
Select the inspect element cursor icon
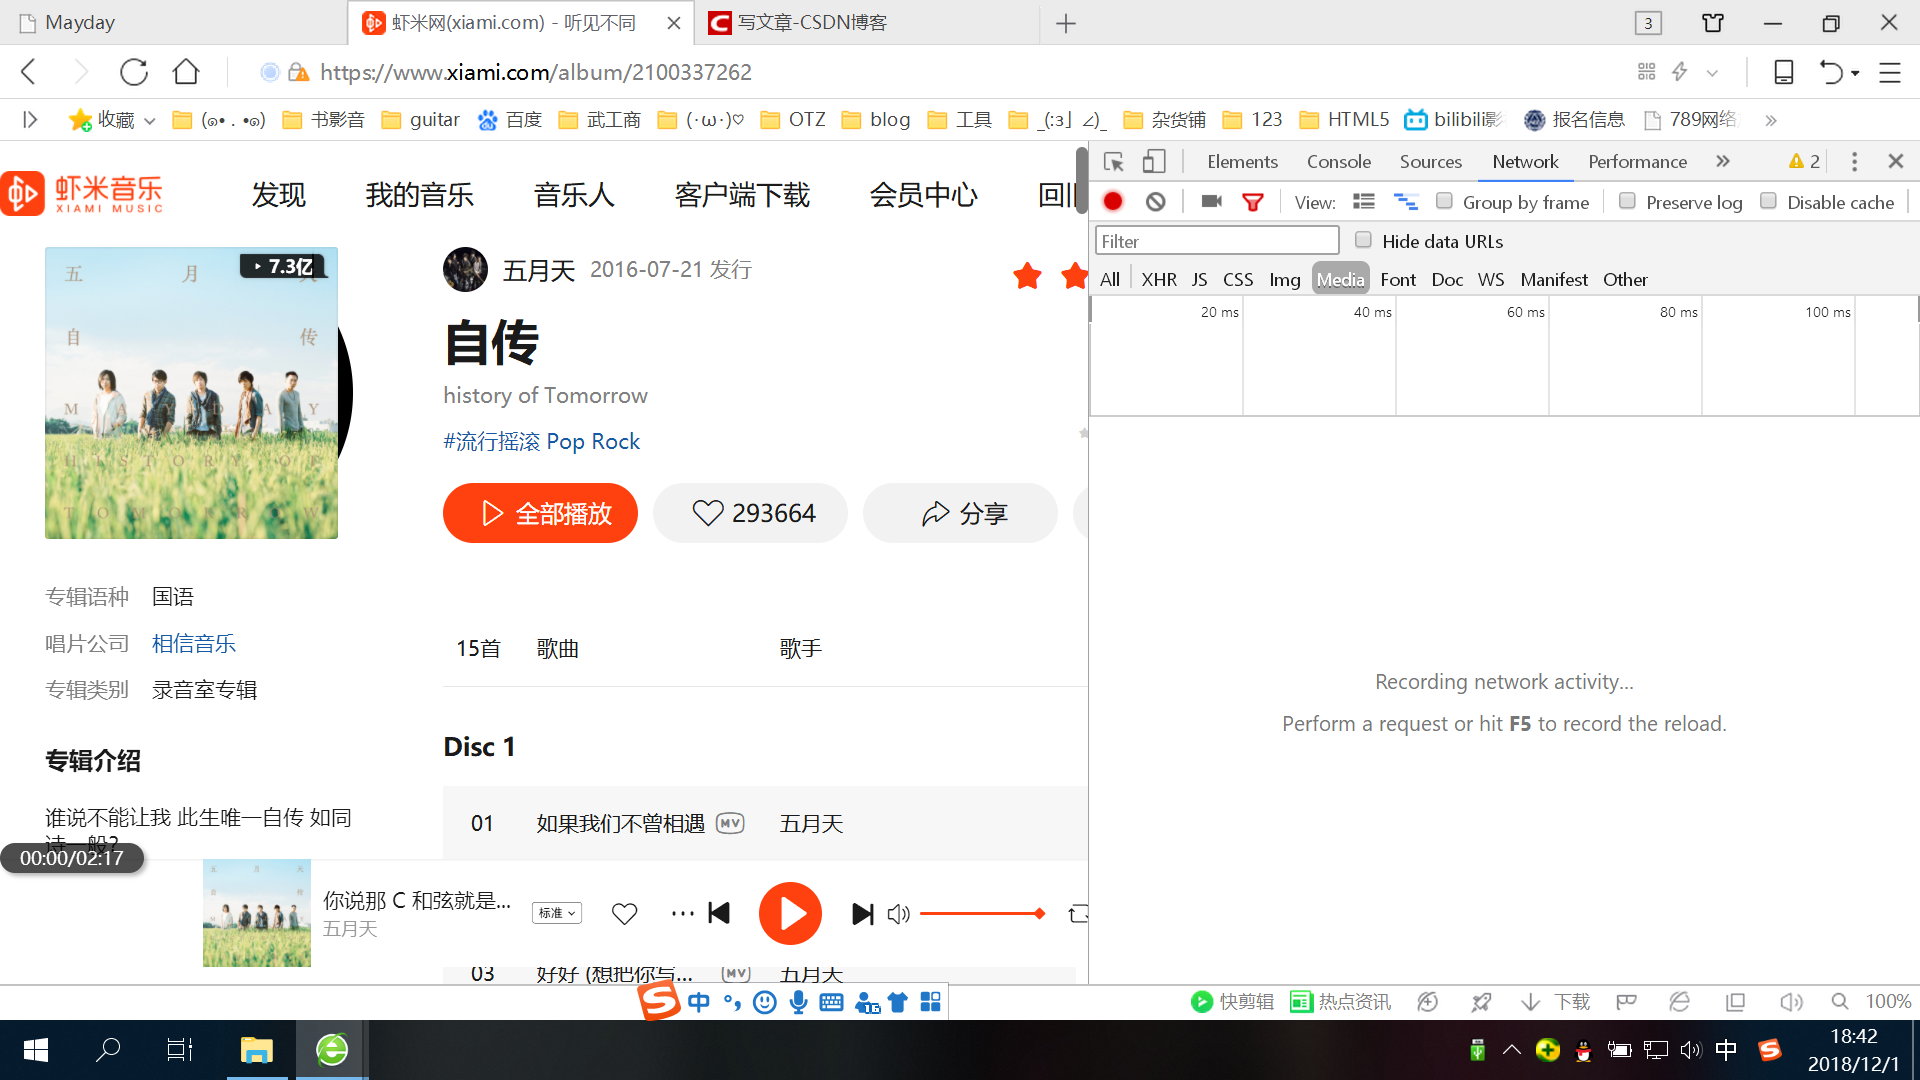(1113, 162)
